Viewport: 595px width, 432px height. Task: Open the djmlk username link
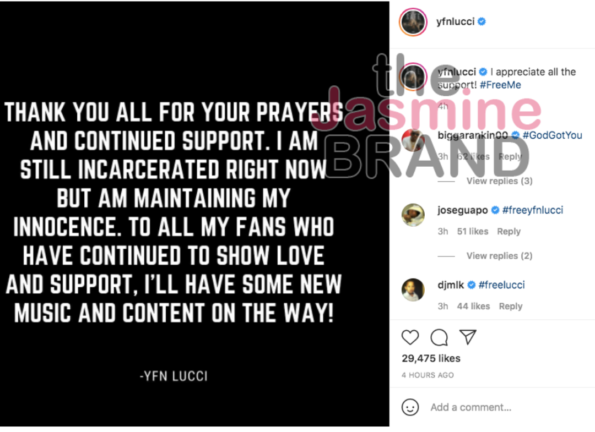click(450, 285)
